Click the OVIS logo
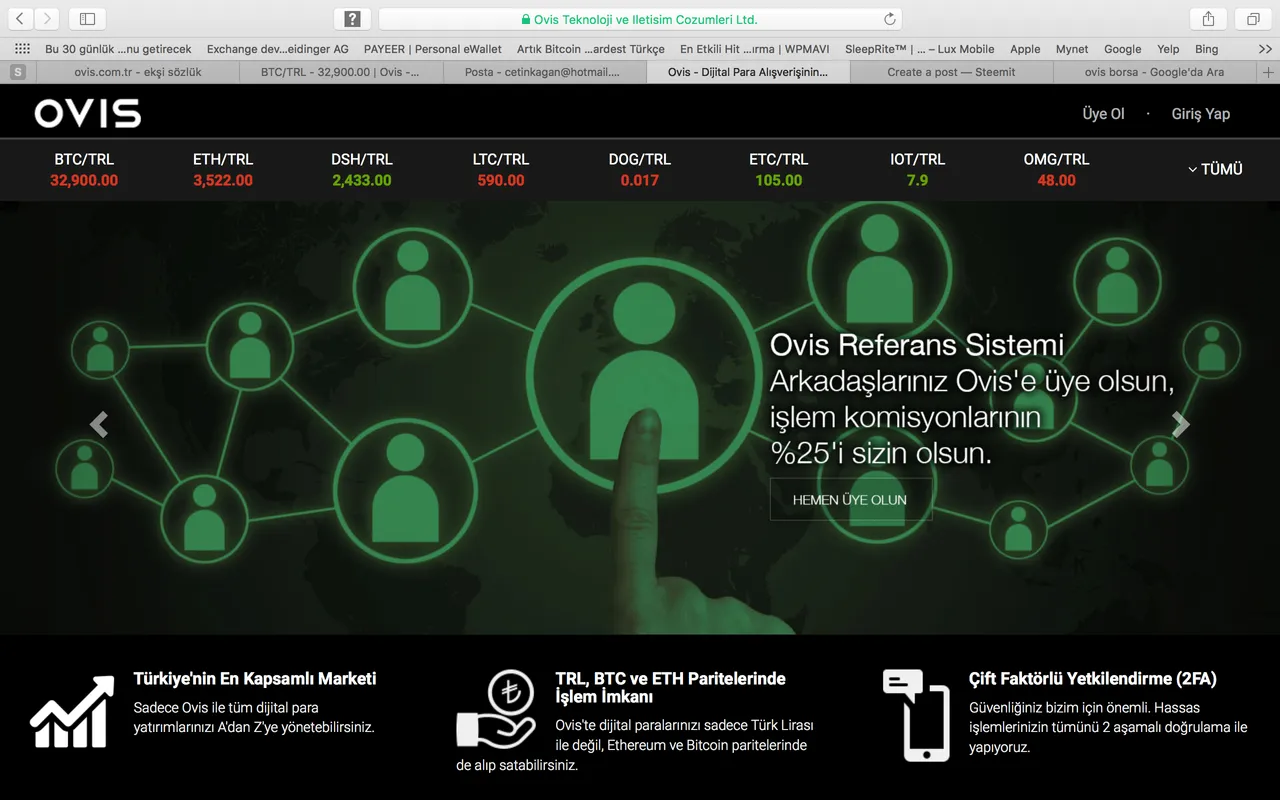1280x800 pixels. tap(88, 113)
